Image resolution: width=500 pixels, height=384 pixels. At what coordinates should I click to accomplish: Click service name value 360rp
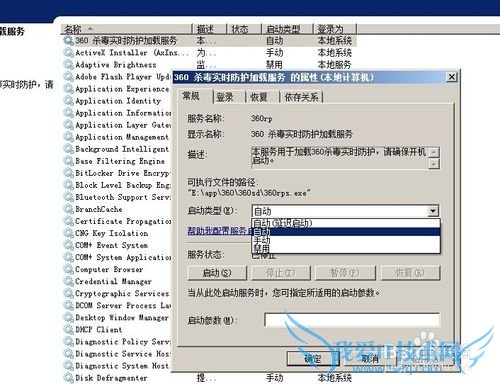pyautogui.click(x=262, y=118)
